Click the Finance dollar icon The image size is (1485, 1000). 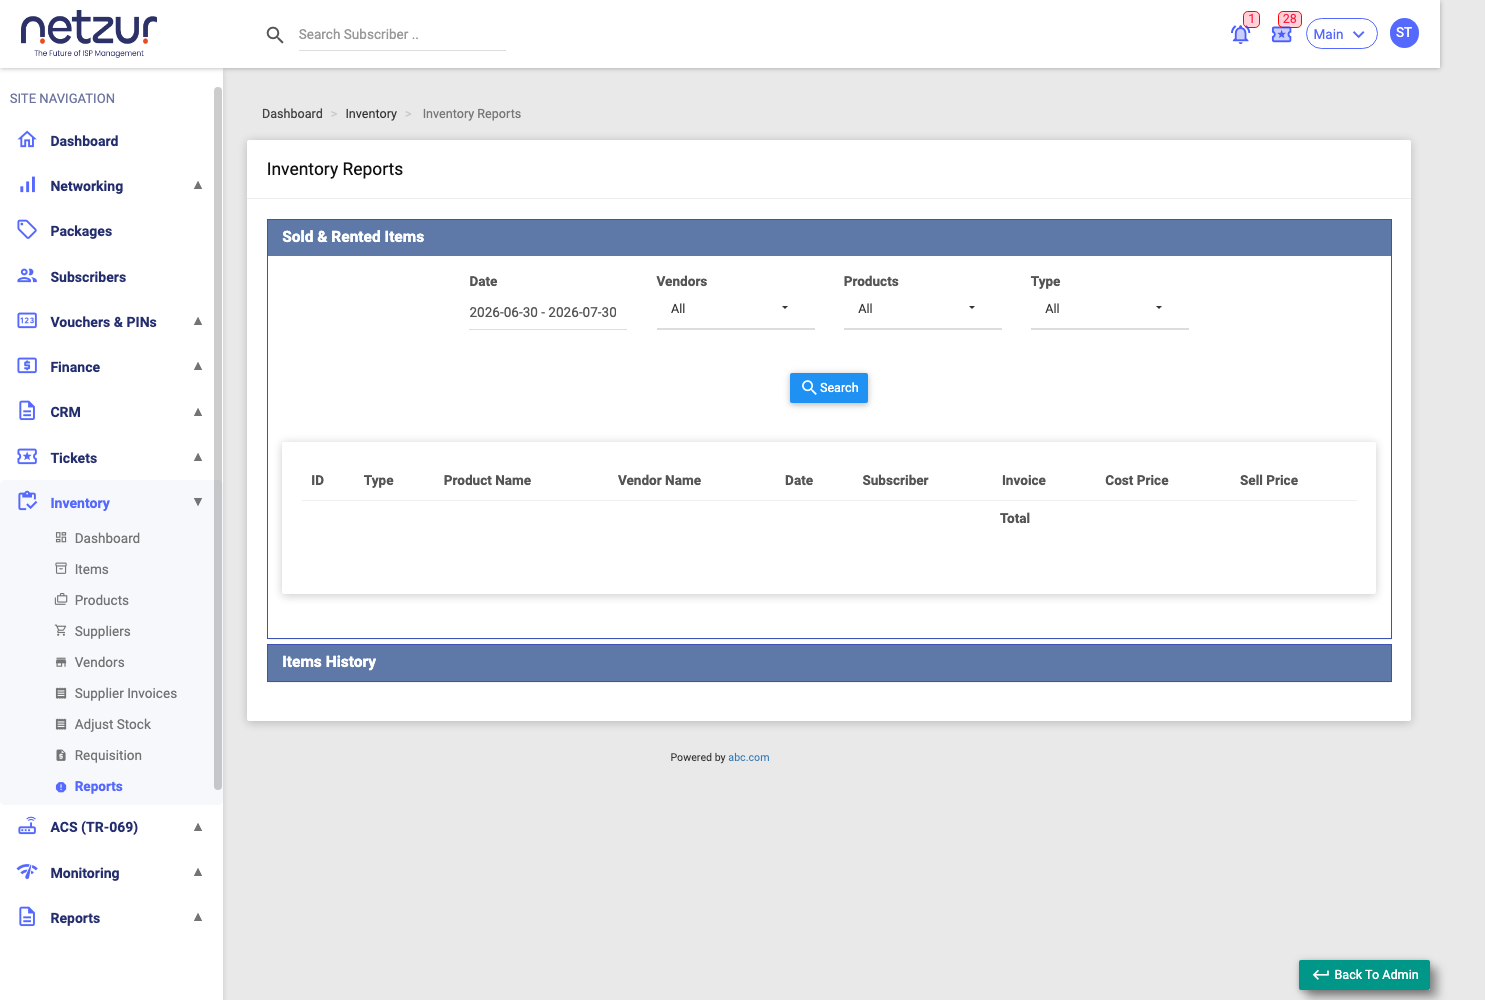(27, 366)
